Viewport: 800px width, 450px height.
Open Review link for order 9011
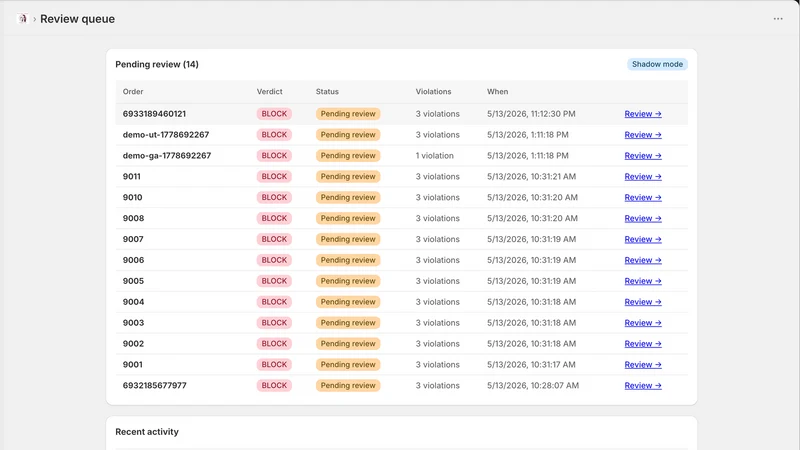click(x=643, y=177)
